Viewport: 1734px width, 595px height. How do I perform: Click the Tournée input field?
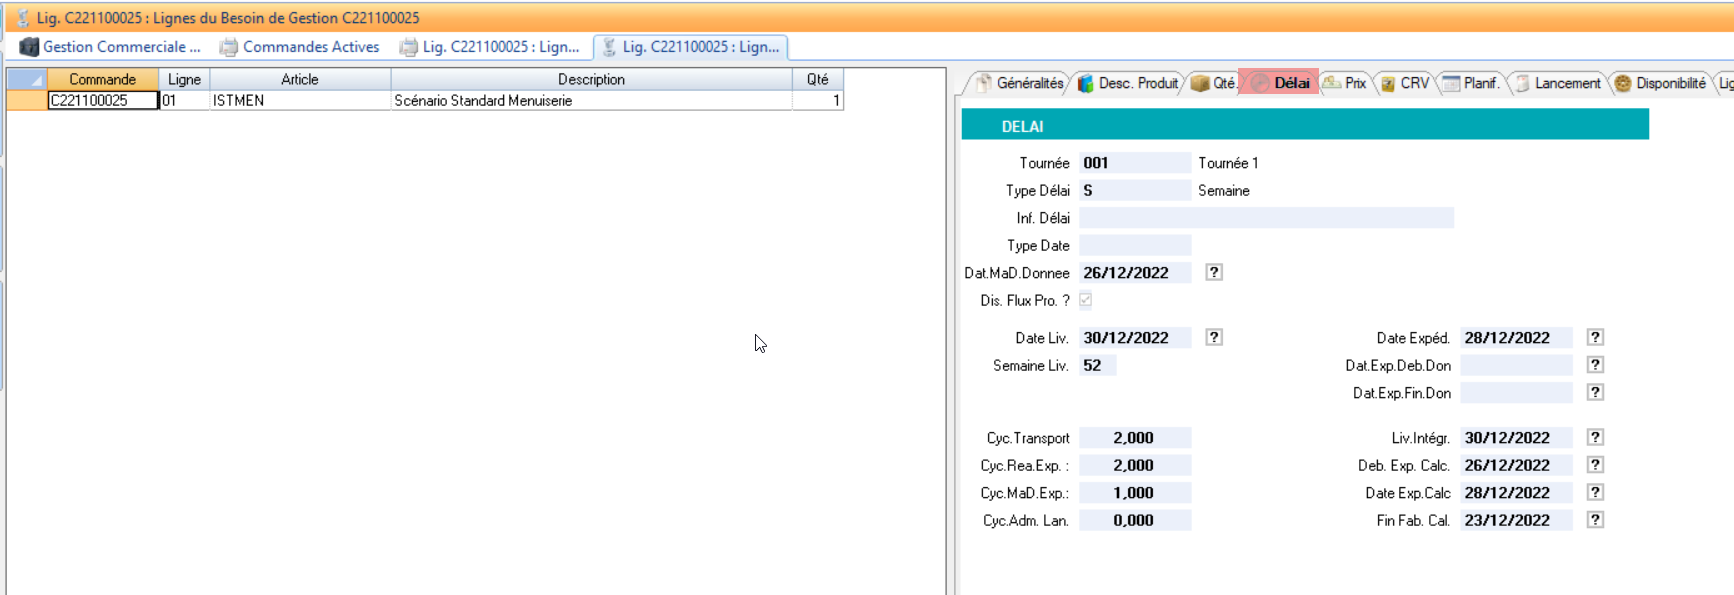coord(1134,163)
